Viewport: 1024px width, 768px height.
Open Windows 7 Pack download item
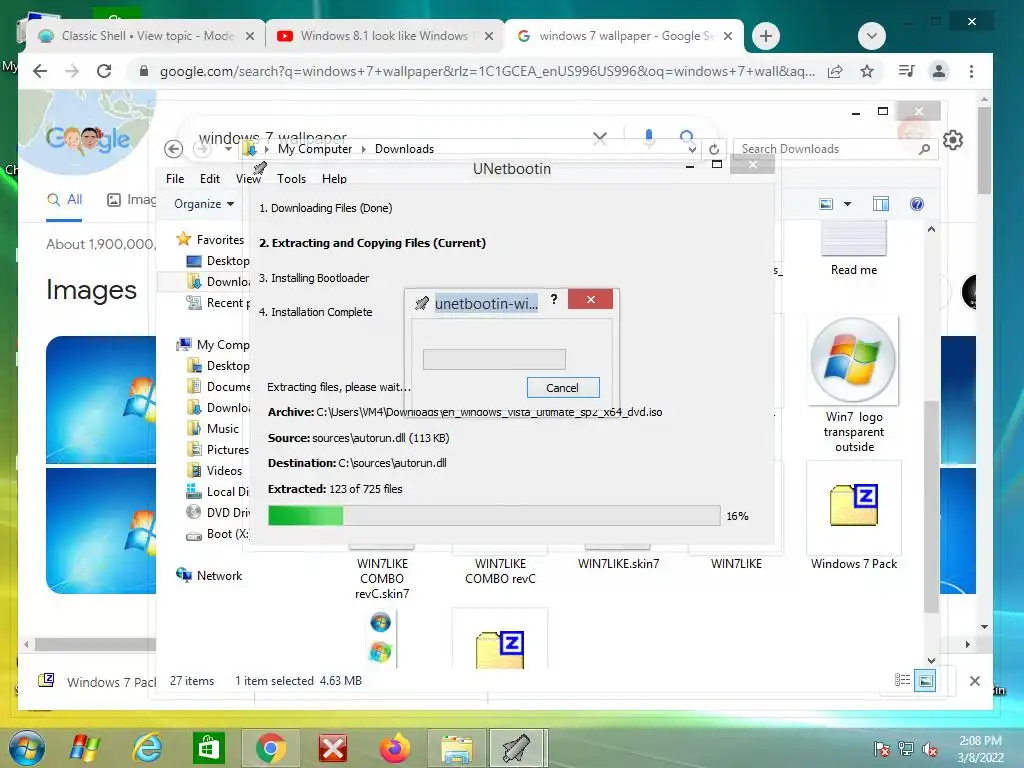tap(97, 682)
